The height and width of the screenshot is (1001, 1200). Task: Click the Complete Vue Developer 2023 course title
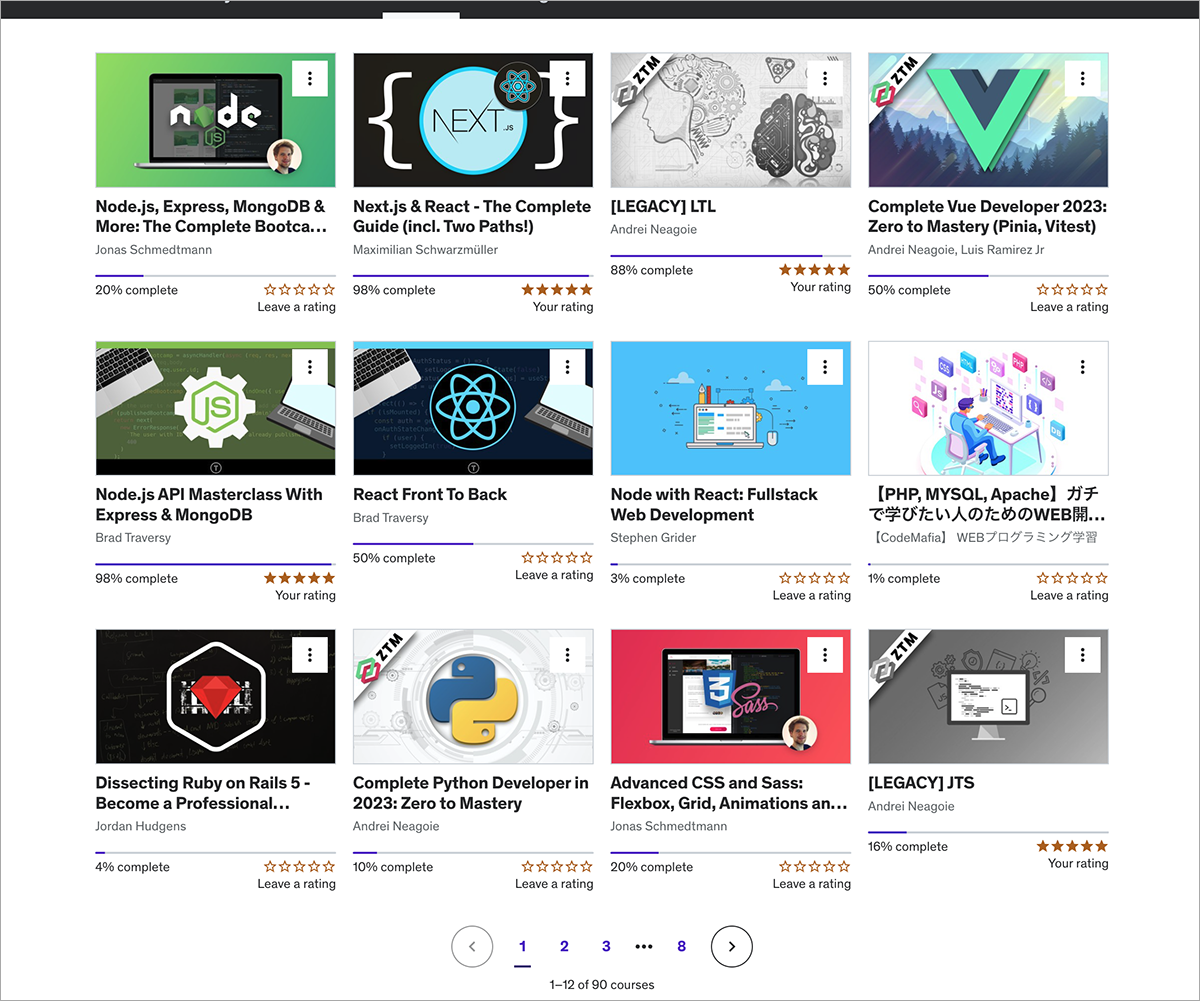pyautogui.click(x=987, y=216)
